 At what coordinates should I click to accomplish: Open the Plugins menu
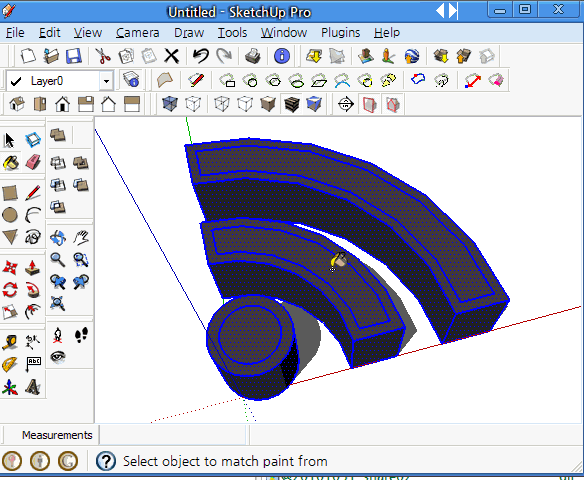tap(340, 33)
